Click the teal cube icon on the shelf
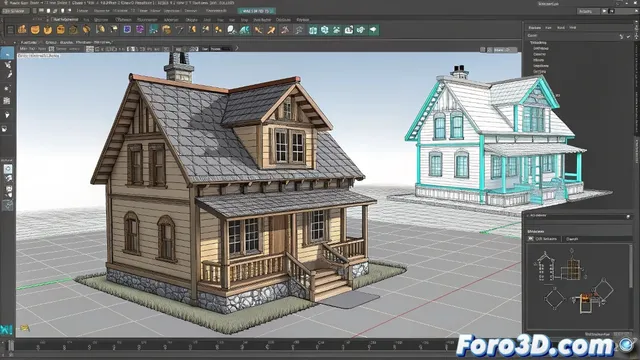The image size is (640, 360). (324, 30)
